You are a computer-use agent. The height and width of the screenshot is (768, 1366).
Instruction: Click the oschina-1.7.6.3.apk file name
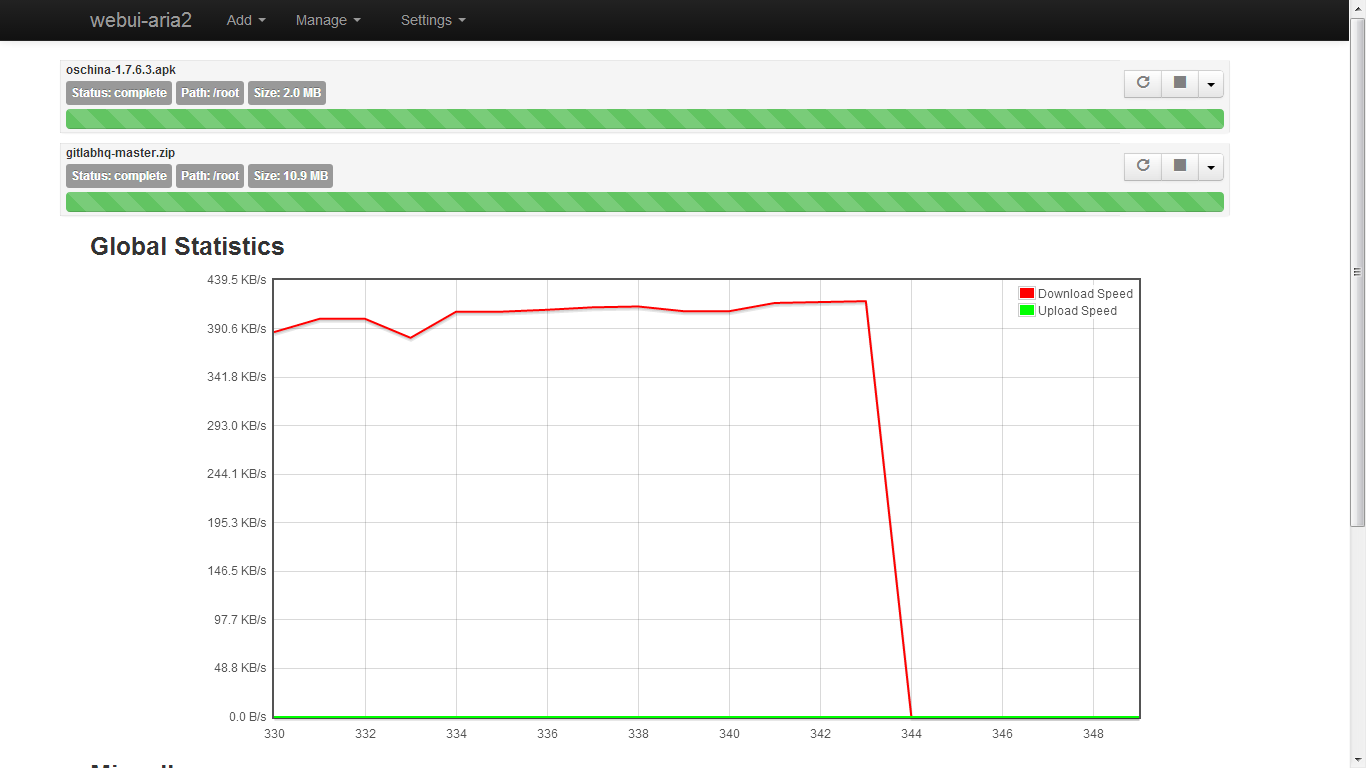click(121, 70)
